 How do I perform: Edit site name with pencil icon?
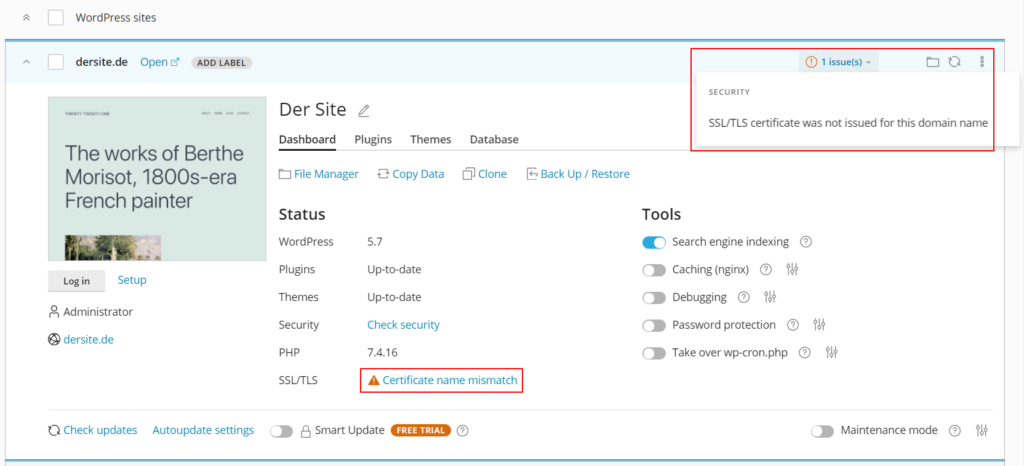[364, 111]
